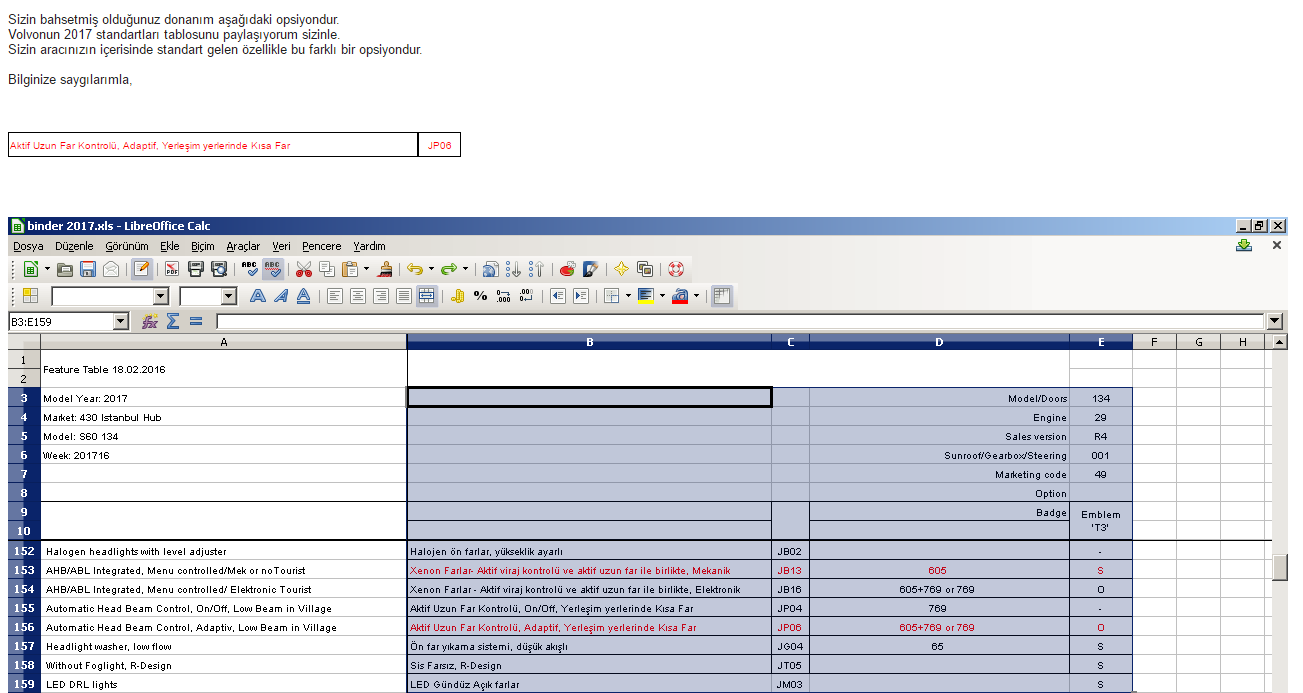Viewport: 1303px width, 693px height.
Task: Save the document with the floppy icon
Action: point(88,269)
